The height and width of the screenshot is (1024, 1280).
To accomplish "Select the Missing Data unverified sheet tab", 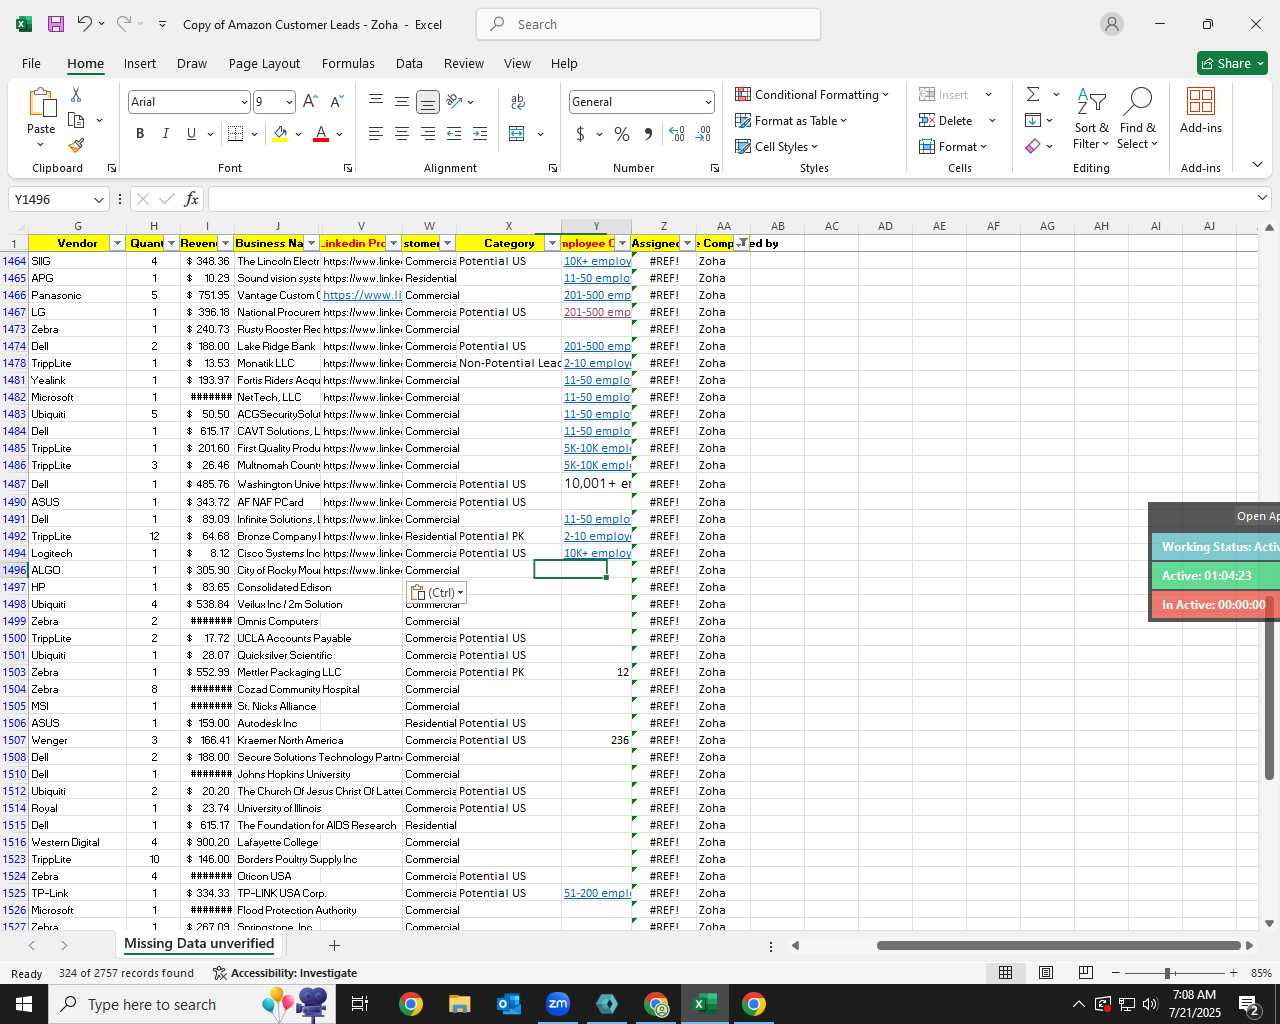I will pyautogui.click(x=199, y=944).
